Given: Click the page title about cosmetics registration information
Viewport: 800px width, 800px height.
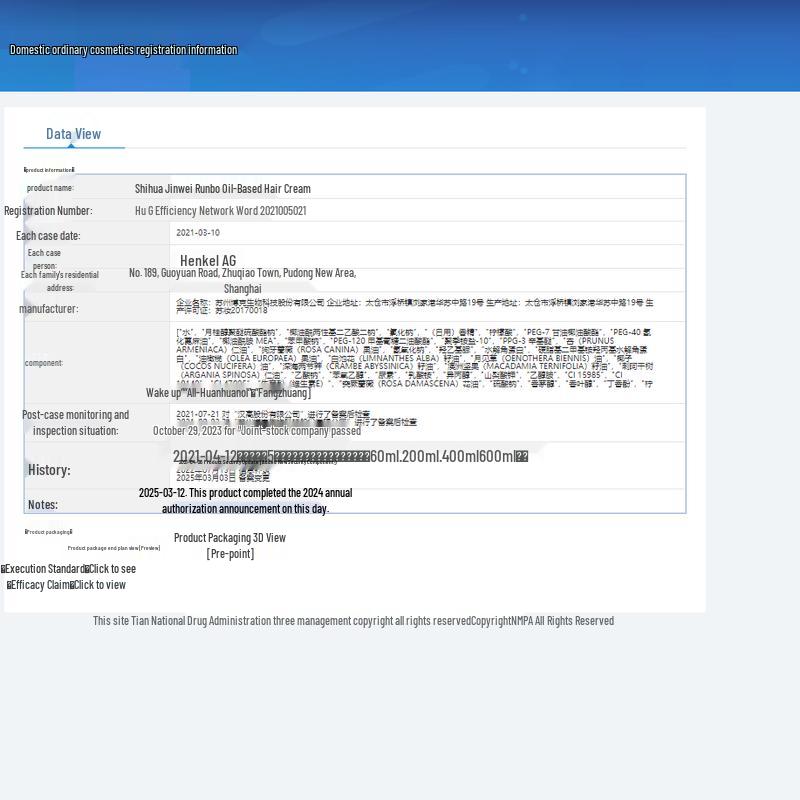Looking at the screenshot, I should (x=123, y=50).
